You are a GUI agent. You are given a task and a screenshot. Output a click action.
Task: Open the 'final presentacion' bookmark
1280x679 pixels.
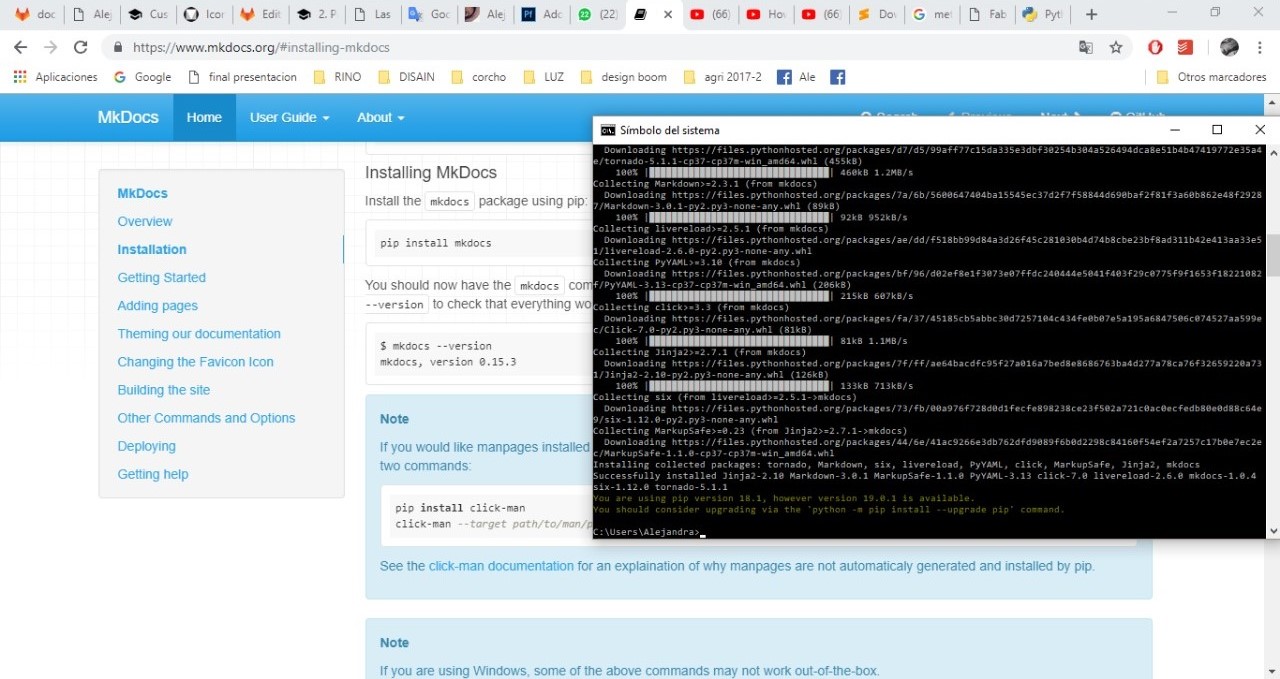tap(241, 77)
